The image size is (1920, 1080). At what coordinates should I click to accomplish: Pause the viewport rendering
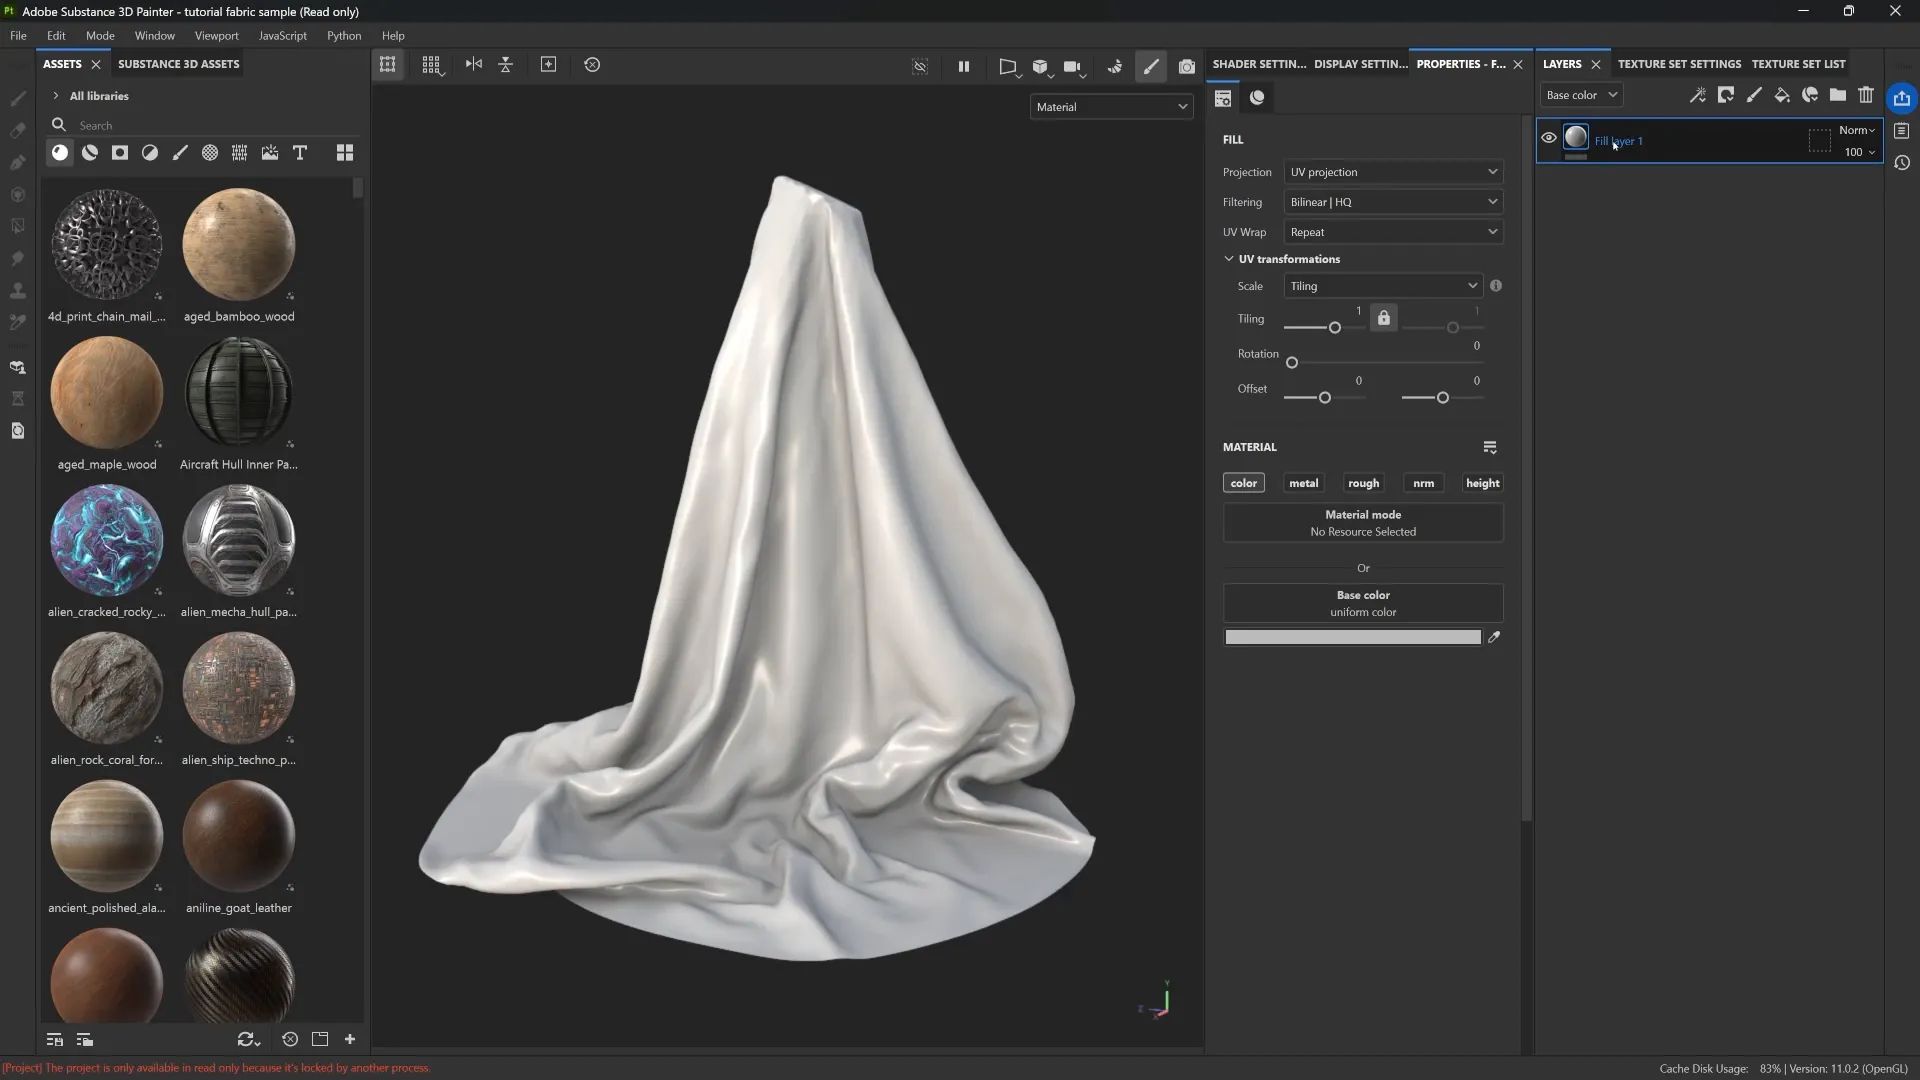[964, 66]
